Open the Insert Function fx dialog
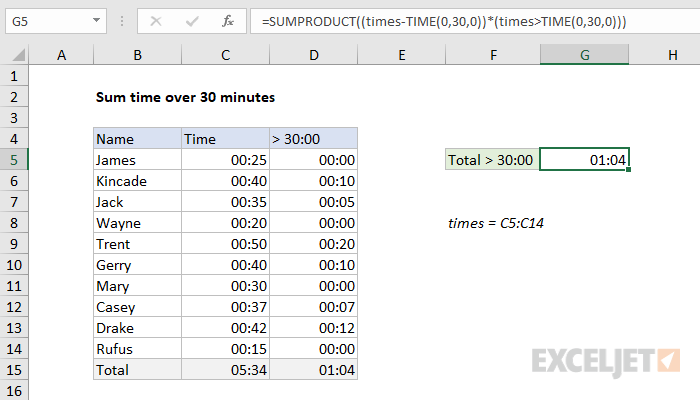Viewport: 700px width, 400px height. pyautogui.click(x=228, y=20)
